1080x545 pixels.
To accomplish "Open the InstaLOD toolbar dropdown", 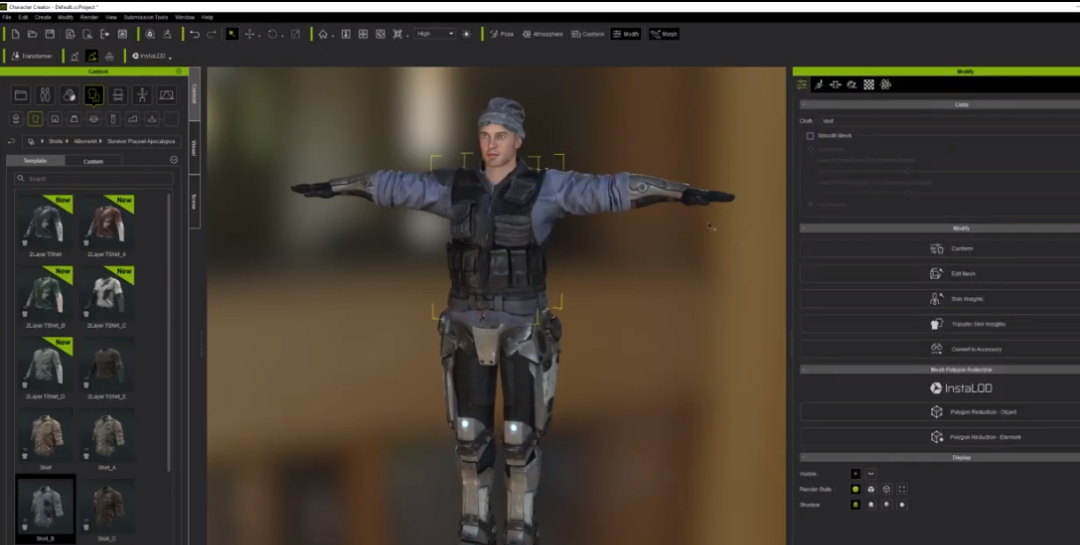I will [x=152, y=56].
